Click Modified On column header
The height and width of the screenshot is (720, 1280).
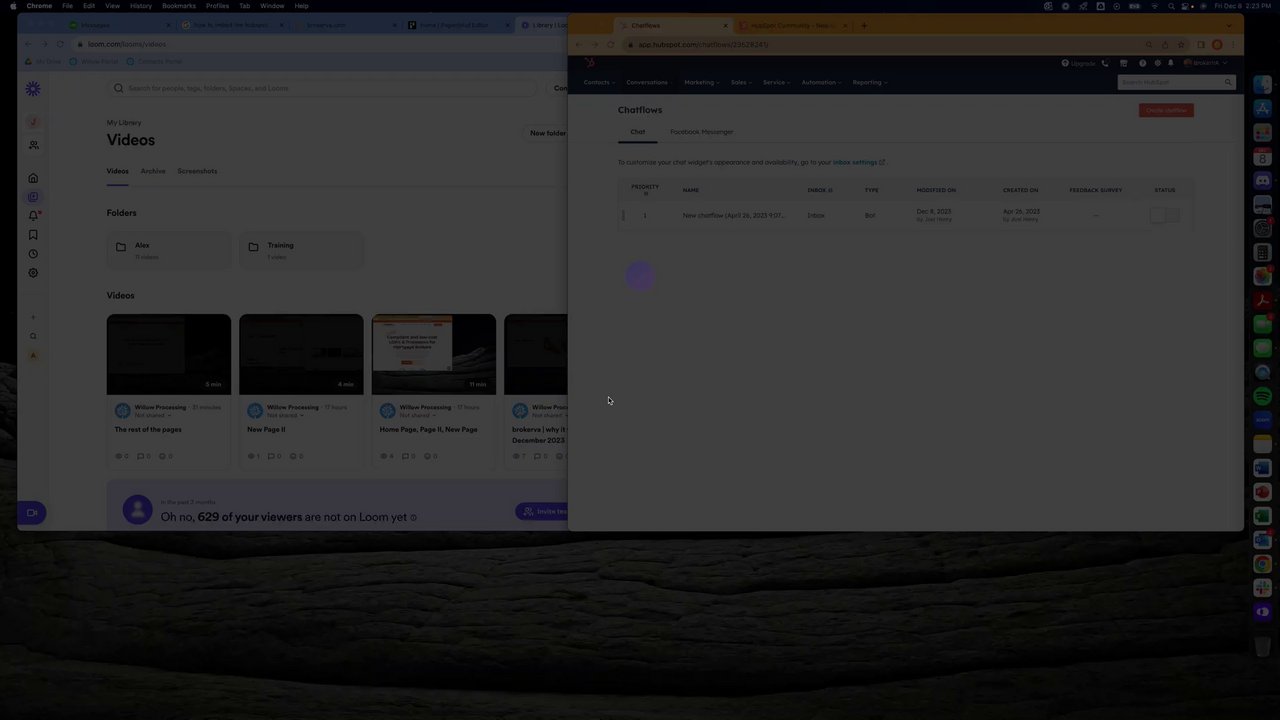tap(936, 190)
